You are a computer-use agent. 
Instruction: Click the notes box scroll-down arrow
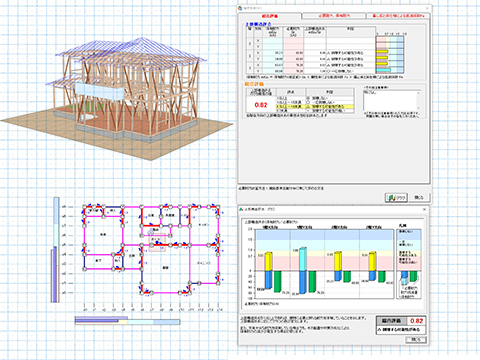coord(418,109)
